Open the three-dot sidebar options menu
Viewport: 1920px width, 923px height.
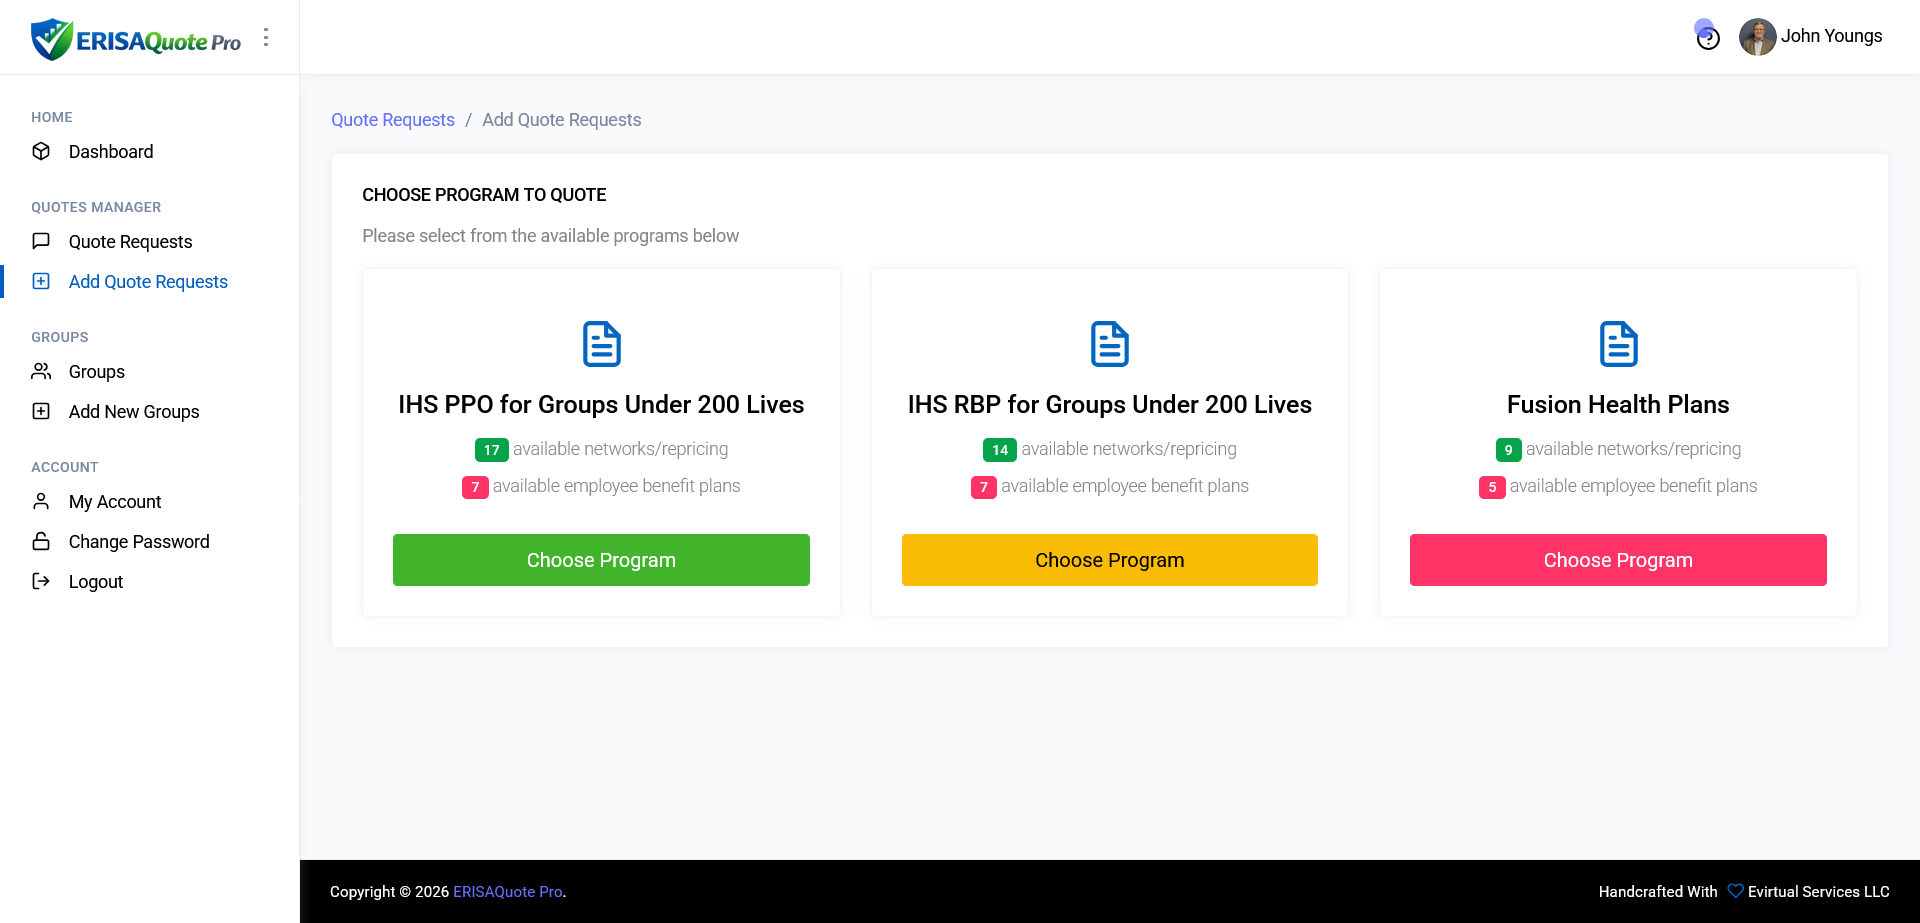[266, 37]
